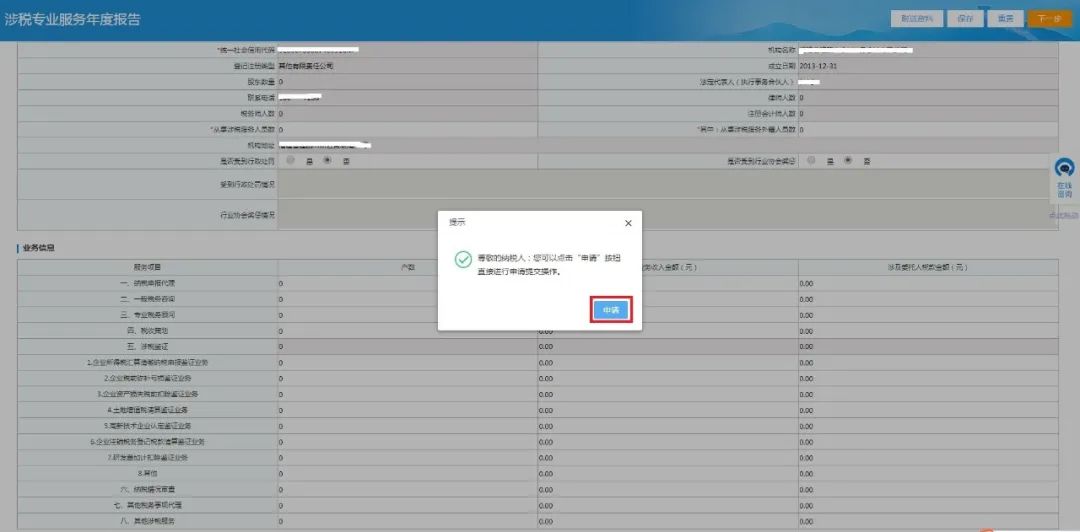The height and width of the screenshot is (532, 1080).
Task: Click the 行业协会惩戒情况 text area
Action: [667, 215]
